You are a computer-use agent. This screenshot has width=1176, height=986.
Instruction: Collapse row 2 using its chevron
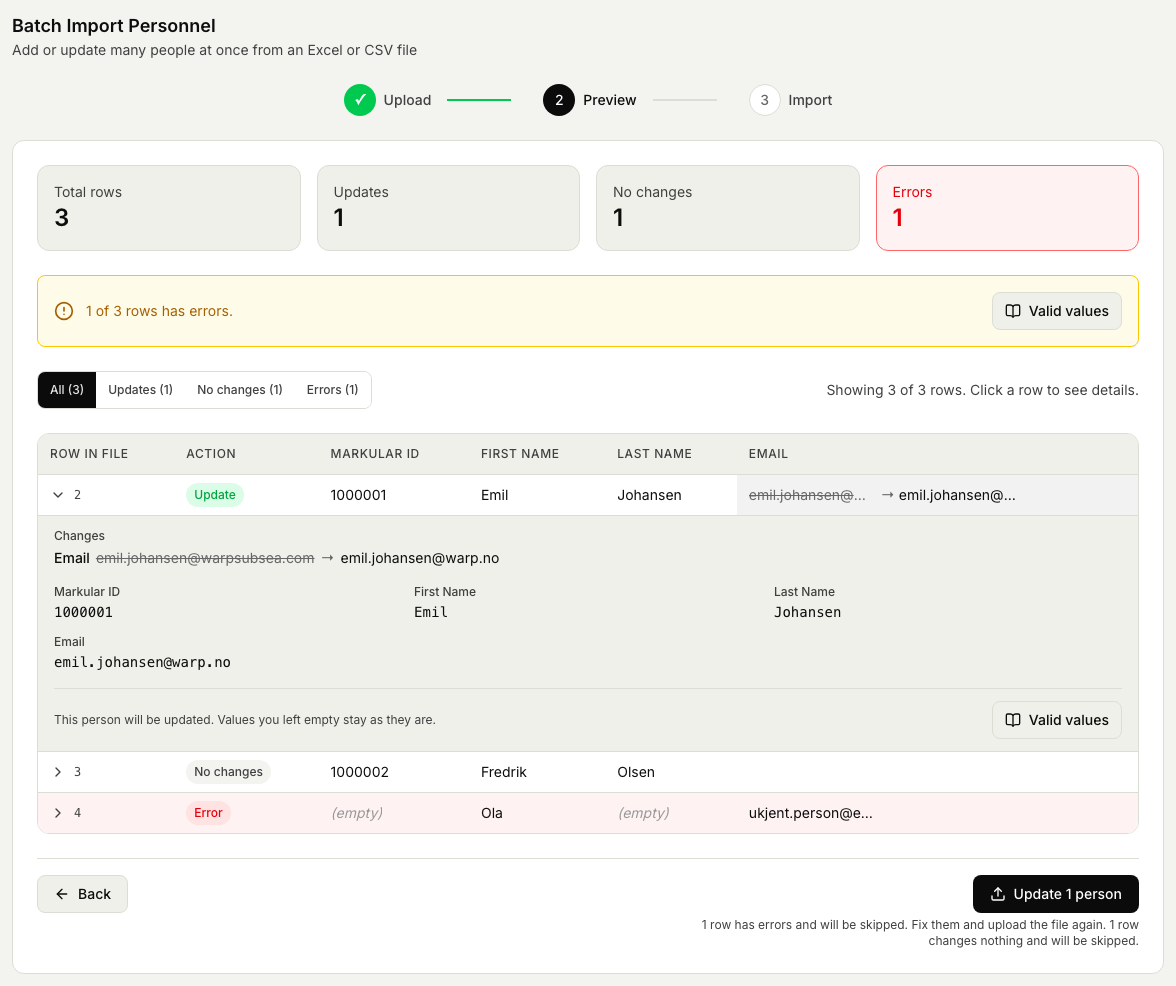58,495
